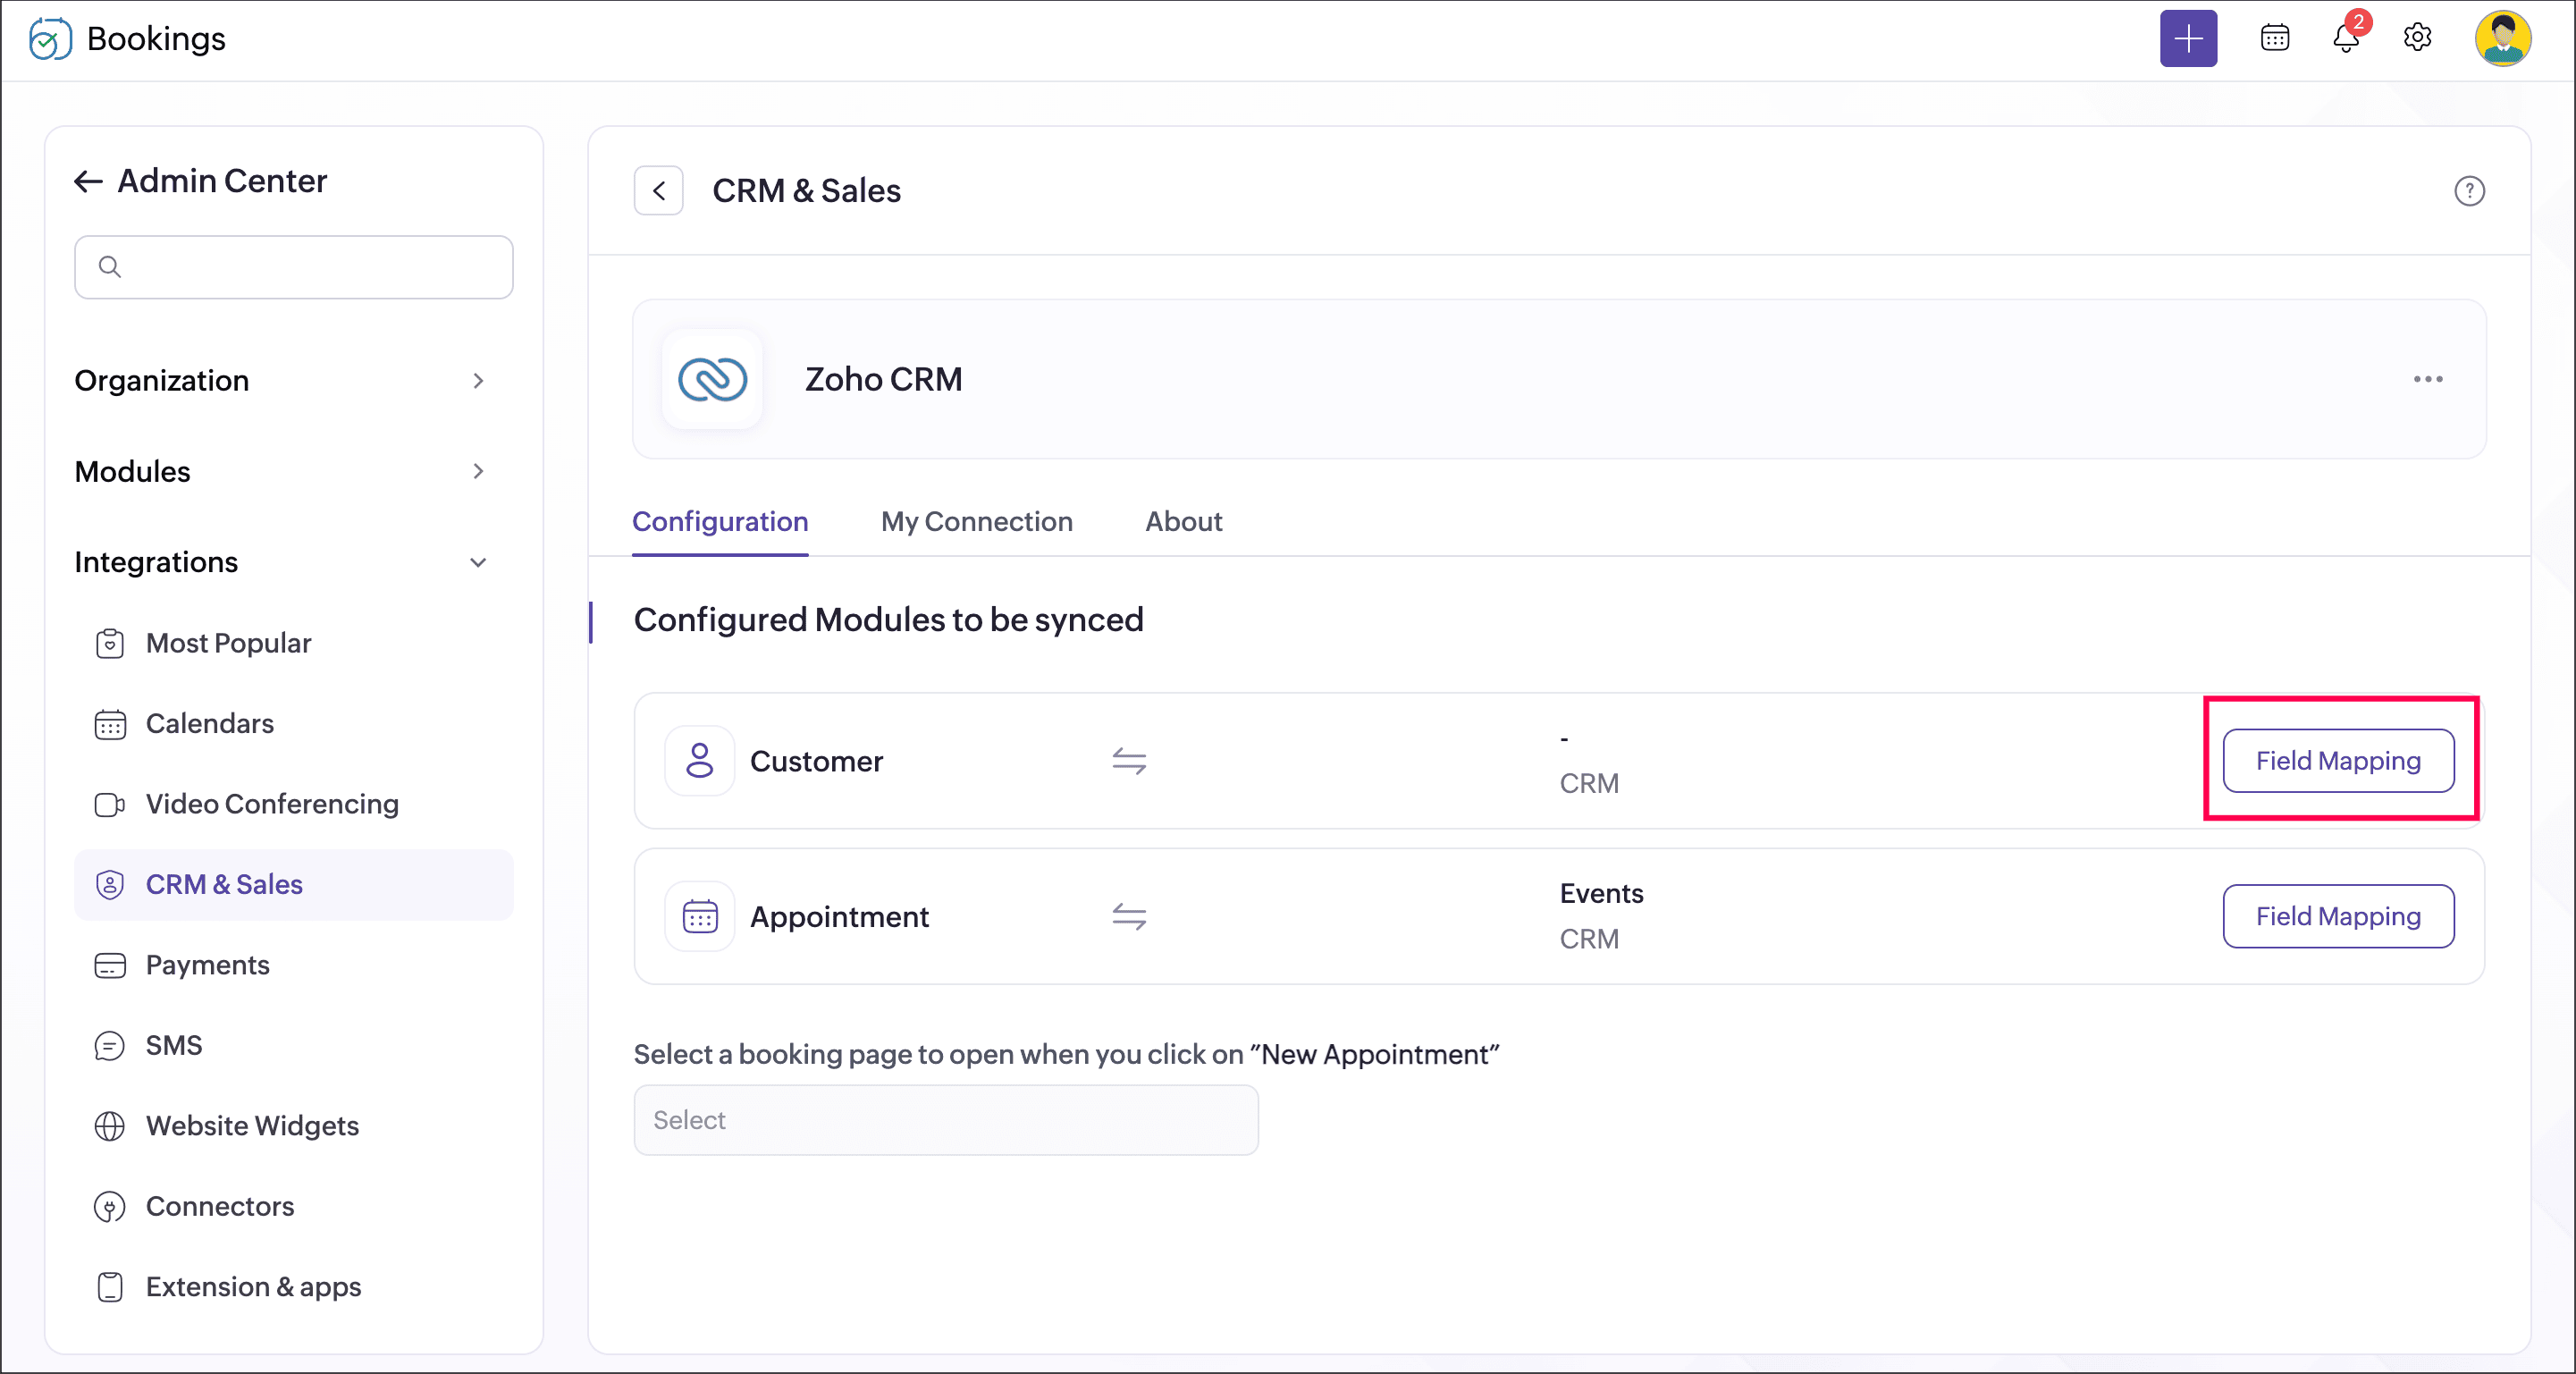Screen dimensions: 2576x1374
Task: Open Zoho CRM three-dot options menu
Action: 2427,379
